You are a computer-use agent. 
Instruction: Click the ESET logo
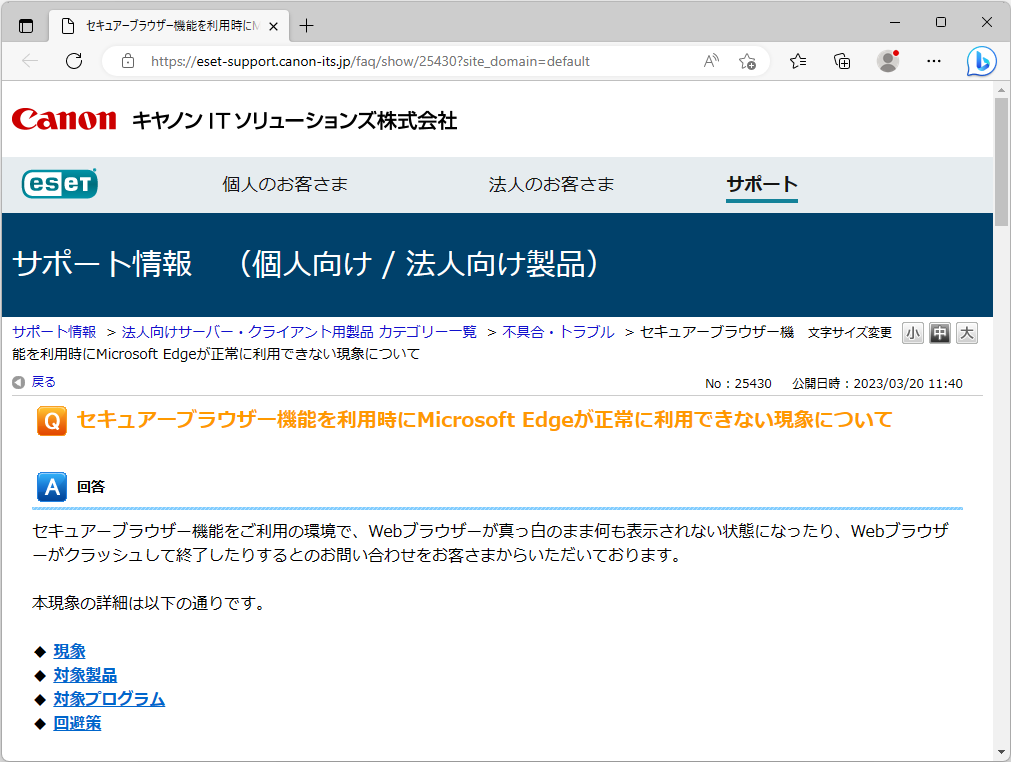click(x=59, y=184)
